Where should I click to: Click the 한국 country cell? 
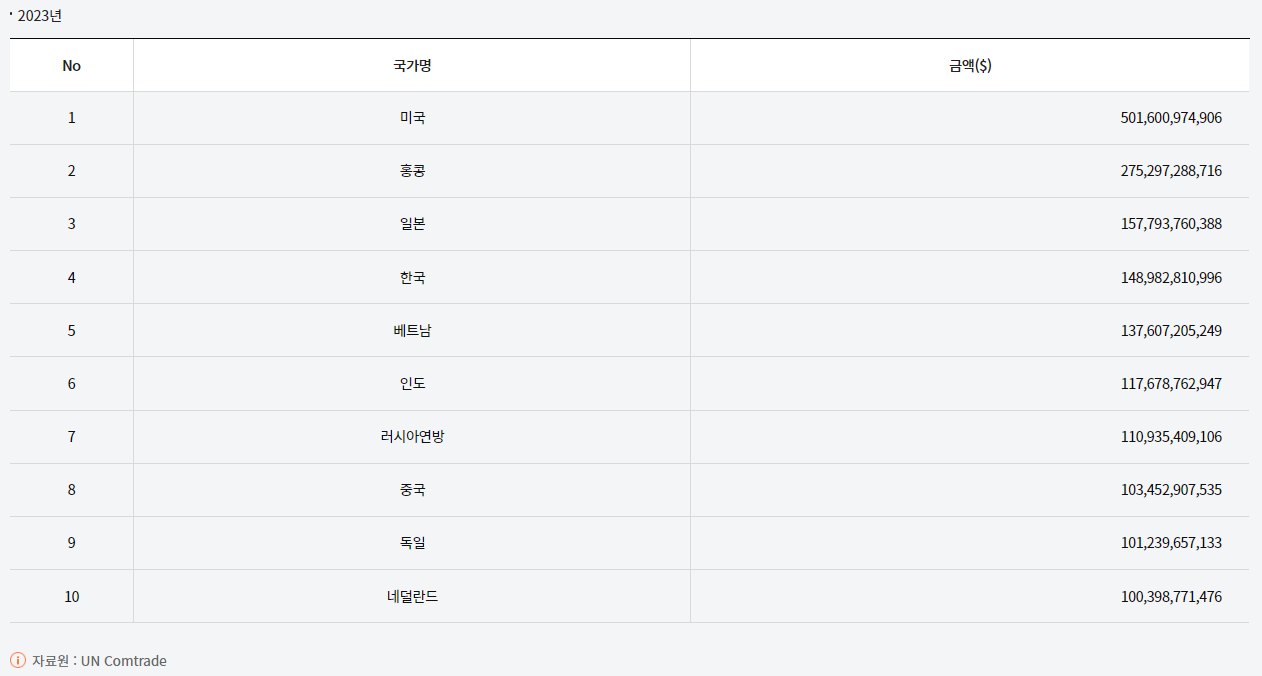[x=412, y=278]
